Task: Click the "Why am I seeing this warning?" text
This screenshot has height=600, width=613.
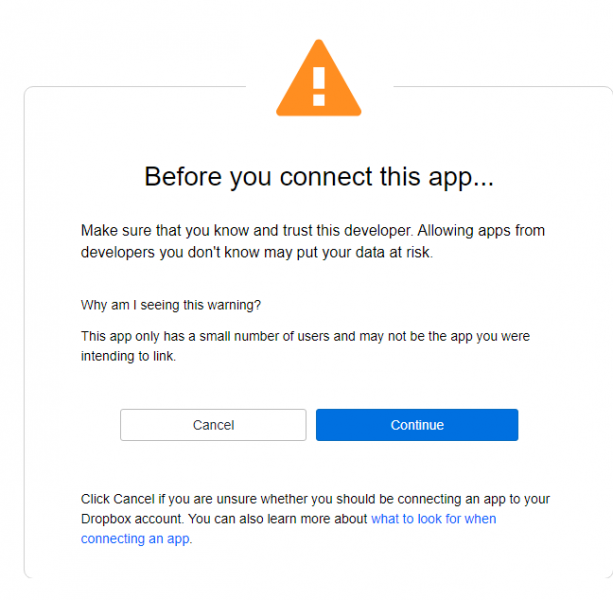Action: pos(171,305)
